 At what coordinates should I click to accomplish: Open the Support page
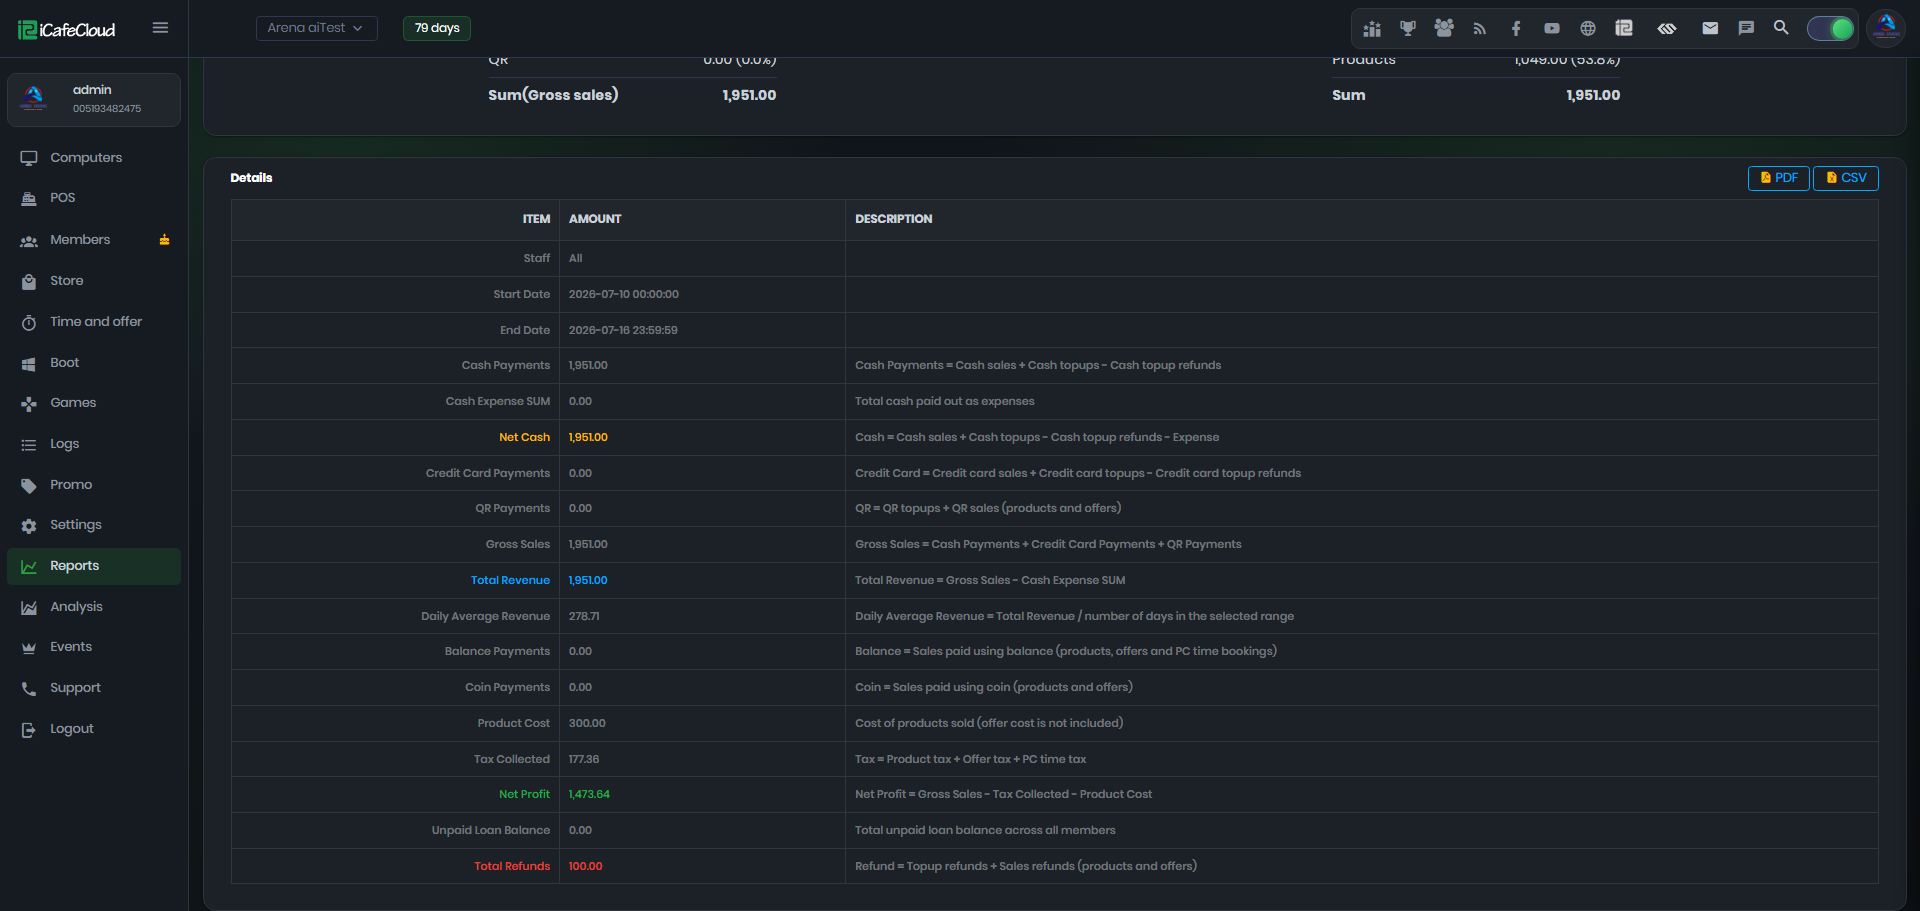pos(94,688)
